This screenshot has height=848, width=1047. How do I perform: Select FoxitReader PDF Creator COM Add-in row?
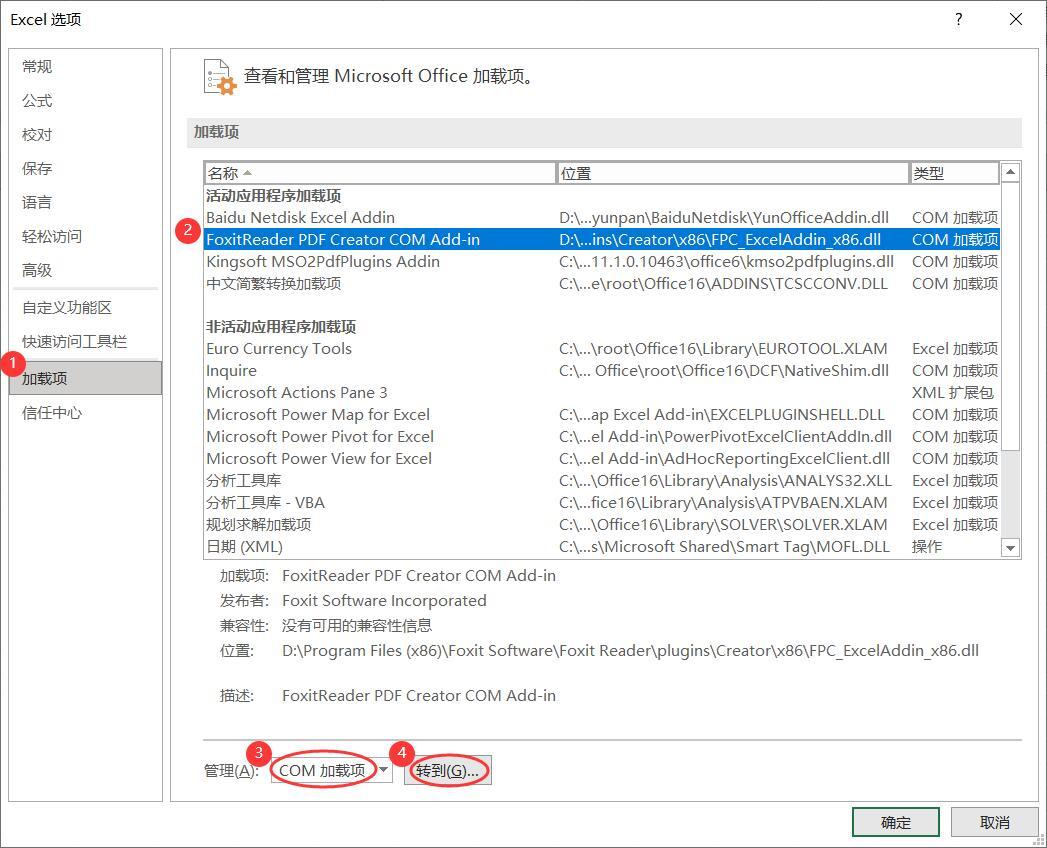tap(602, 240)
